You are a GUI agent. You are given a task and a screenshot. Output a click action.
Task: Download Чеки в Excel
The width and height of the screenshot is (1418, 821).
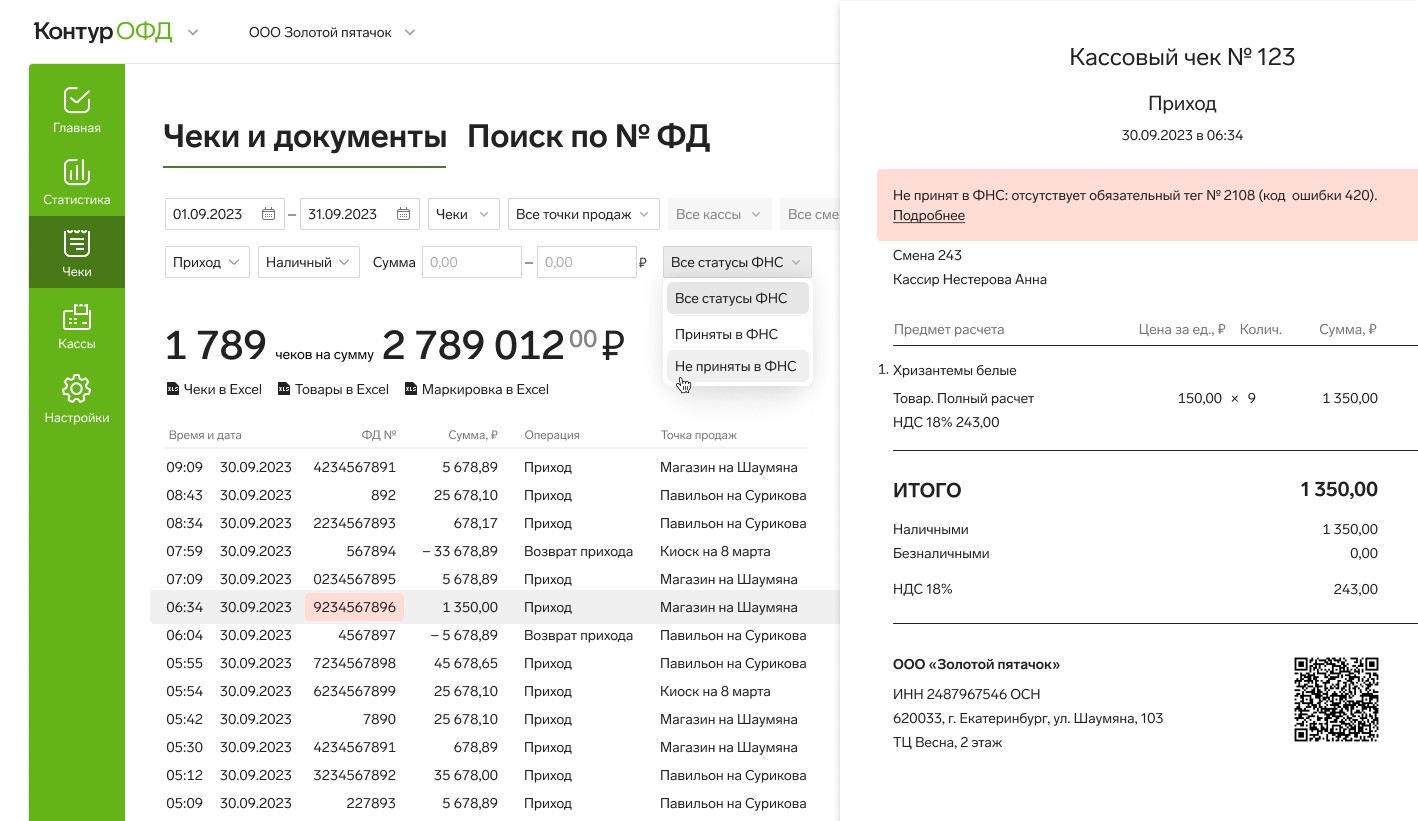click(214, 389)
